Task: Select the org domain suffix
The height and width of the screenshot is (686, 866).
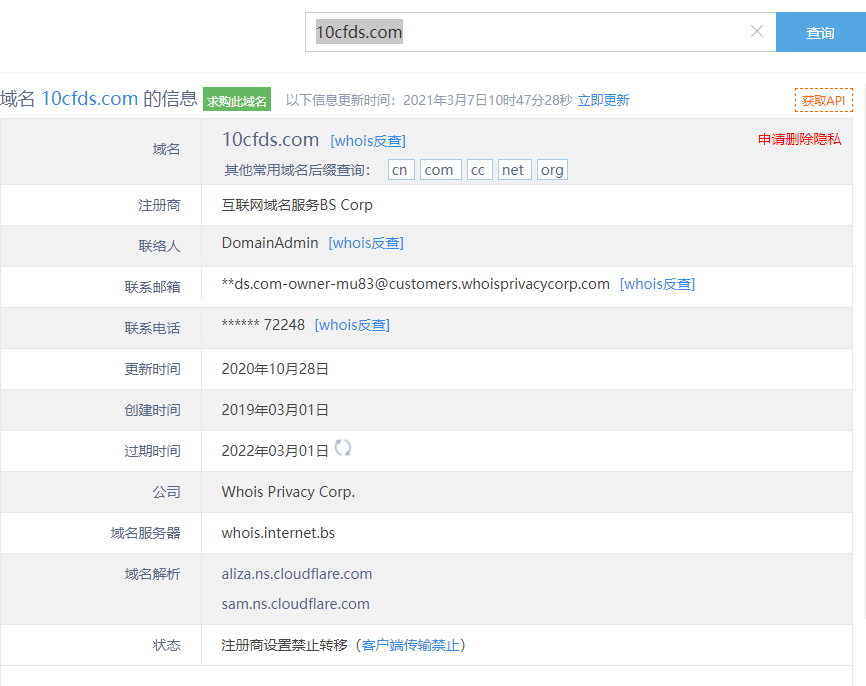Action: [552, 170]
